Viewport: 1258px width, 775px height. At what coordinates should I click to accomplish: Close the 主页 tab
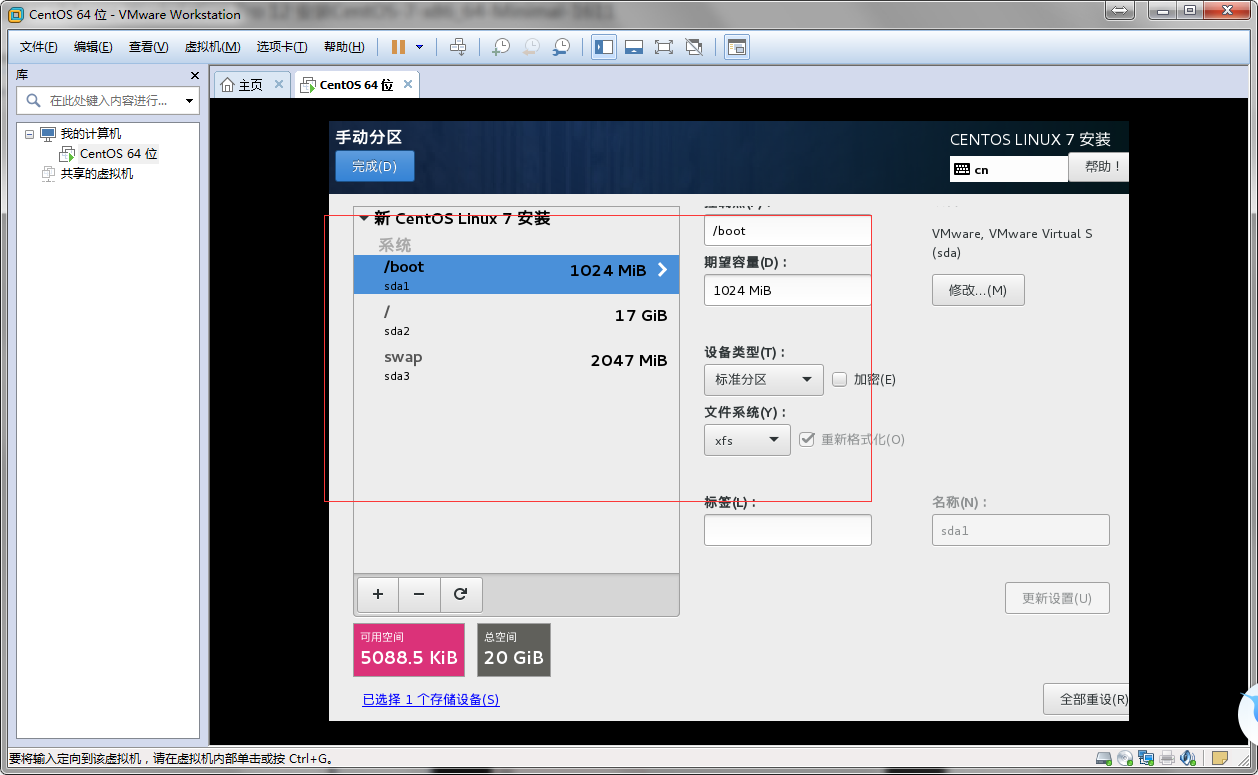[x=279, y=84]
